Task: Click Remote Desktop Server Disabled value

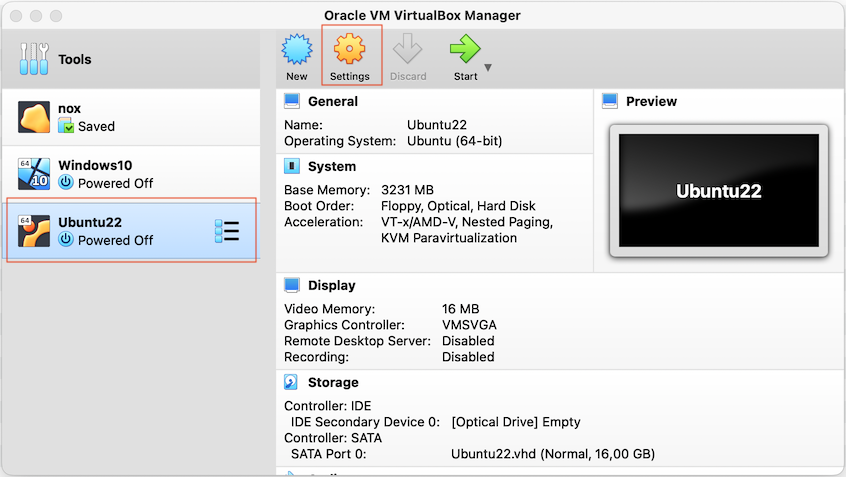Action: pyautogui.click(x=468, y=341)
